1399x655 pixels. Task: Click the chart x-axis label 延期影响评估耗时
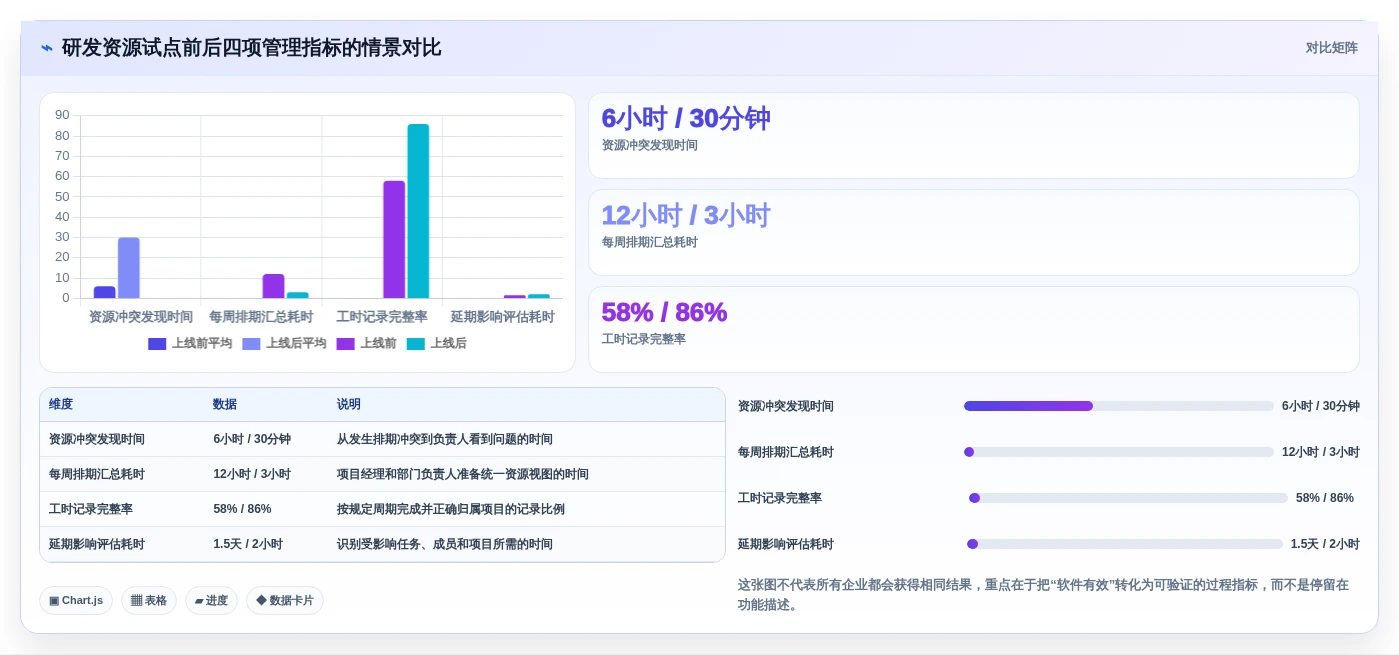click(x=503, y=317)
